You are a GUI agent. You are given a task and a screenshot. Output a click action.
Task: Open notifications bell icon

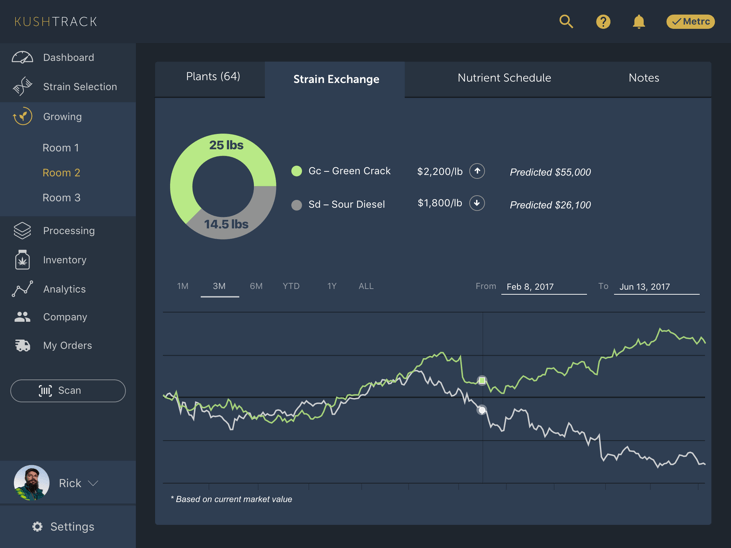tap(639, 21)
